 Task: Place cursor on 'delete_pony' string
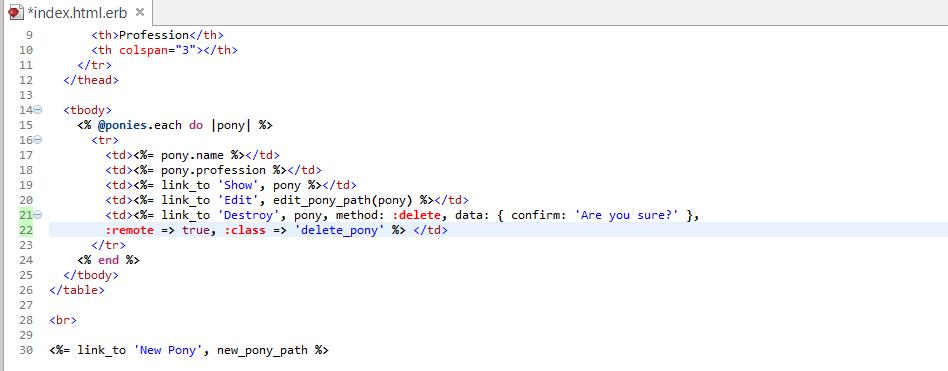[340, 230]
